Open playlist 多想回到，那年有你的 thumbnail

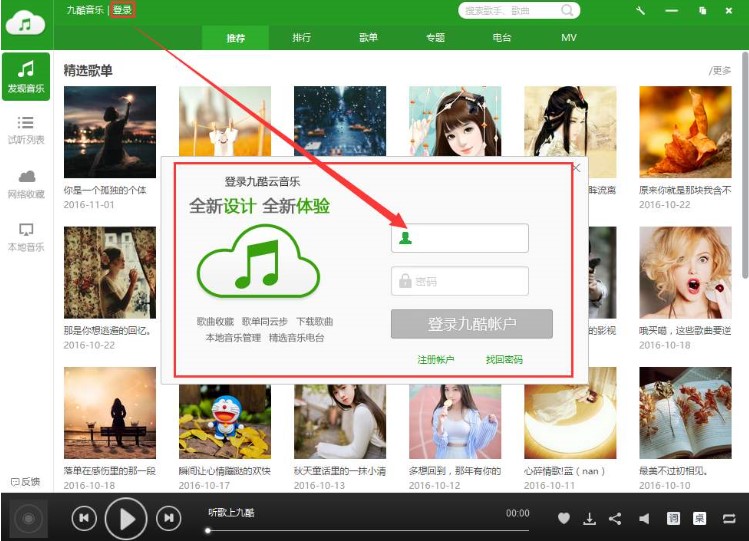point(455,422)
